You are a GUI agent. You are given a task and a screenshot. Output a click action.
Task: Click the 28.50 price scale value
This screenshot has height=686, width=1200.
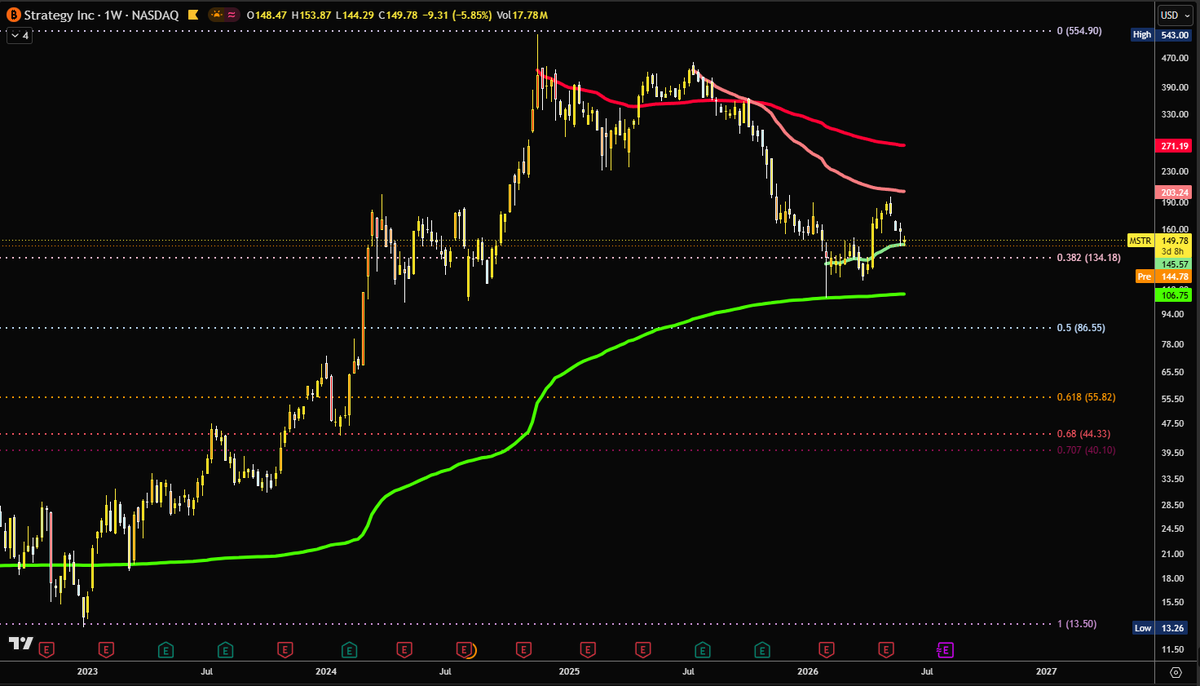[x=1174, y=504]
